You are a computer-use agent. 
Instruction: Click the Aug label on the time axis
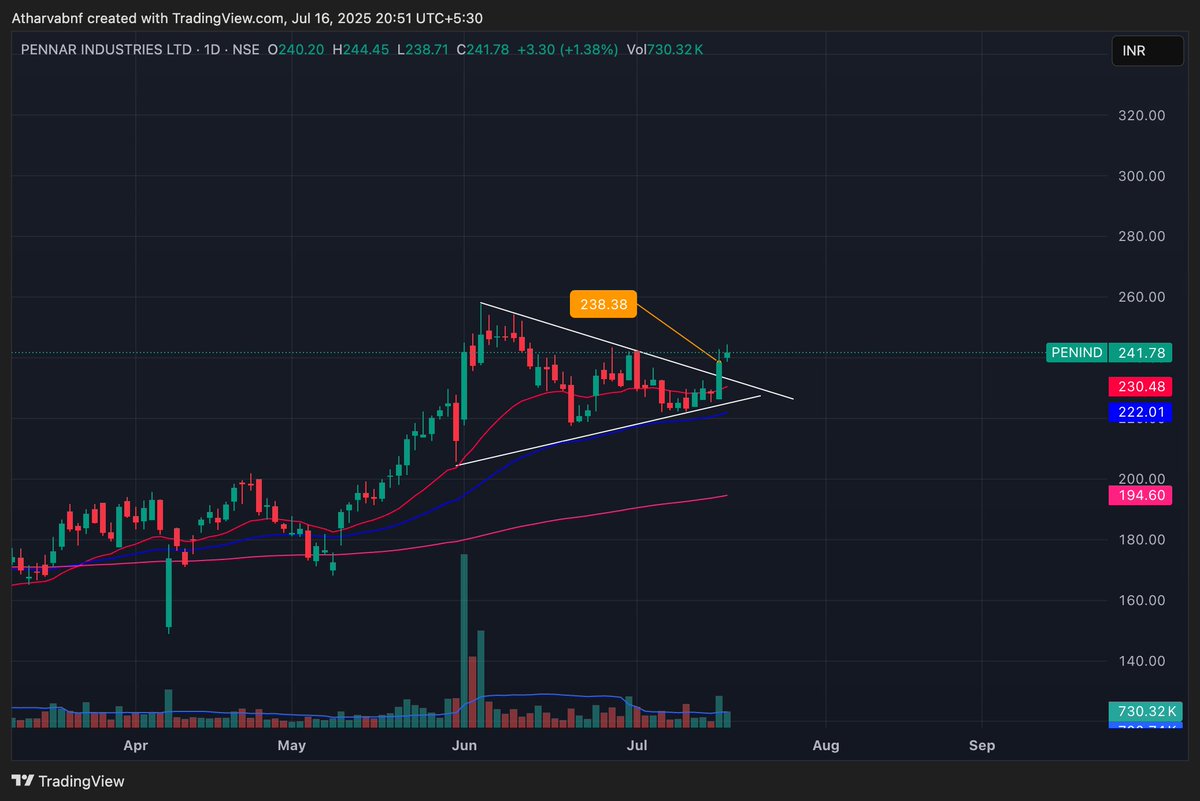(x=825, y=745)
